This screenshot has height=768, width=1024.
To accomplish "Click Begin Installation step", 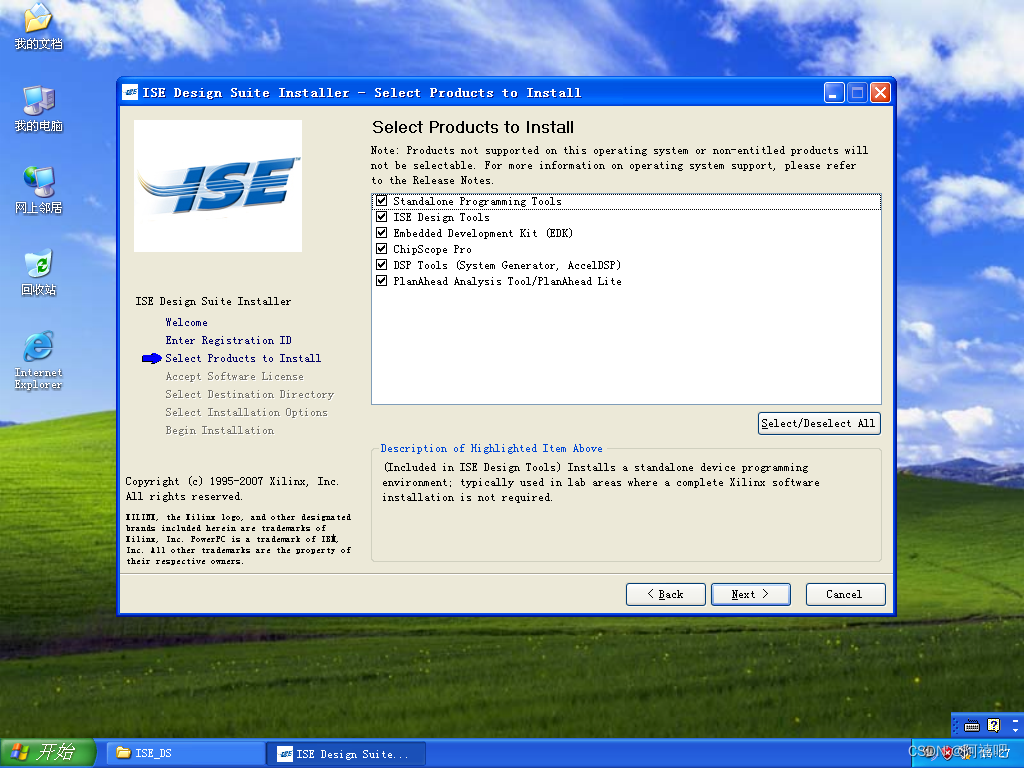I will pos(219,430).
